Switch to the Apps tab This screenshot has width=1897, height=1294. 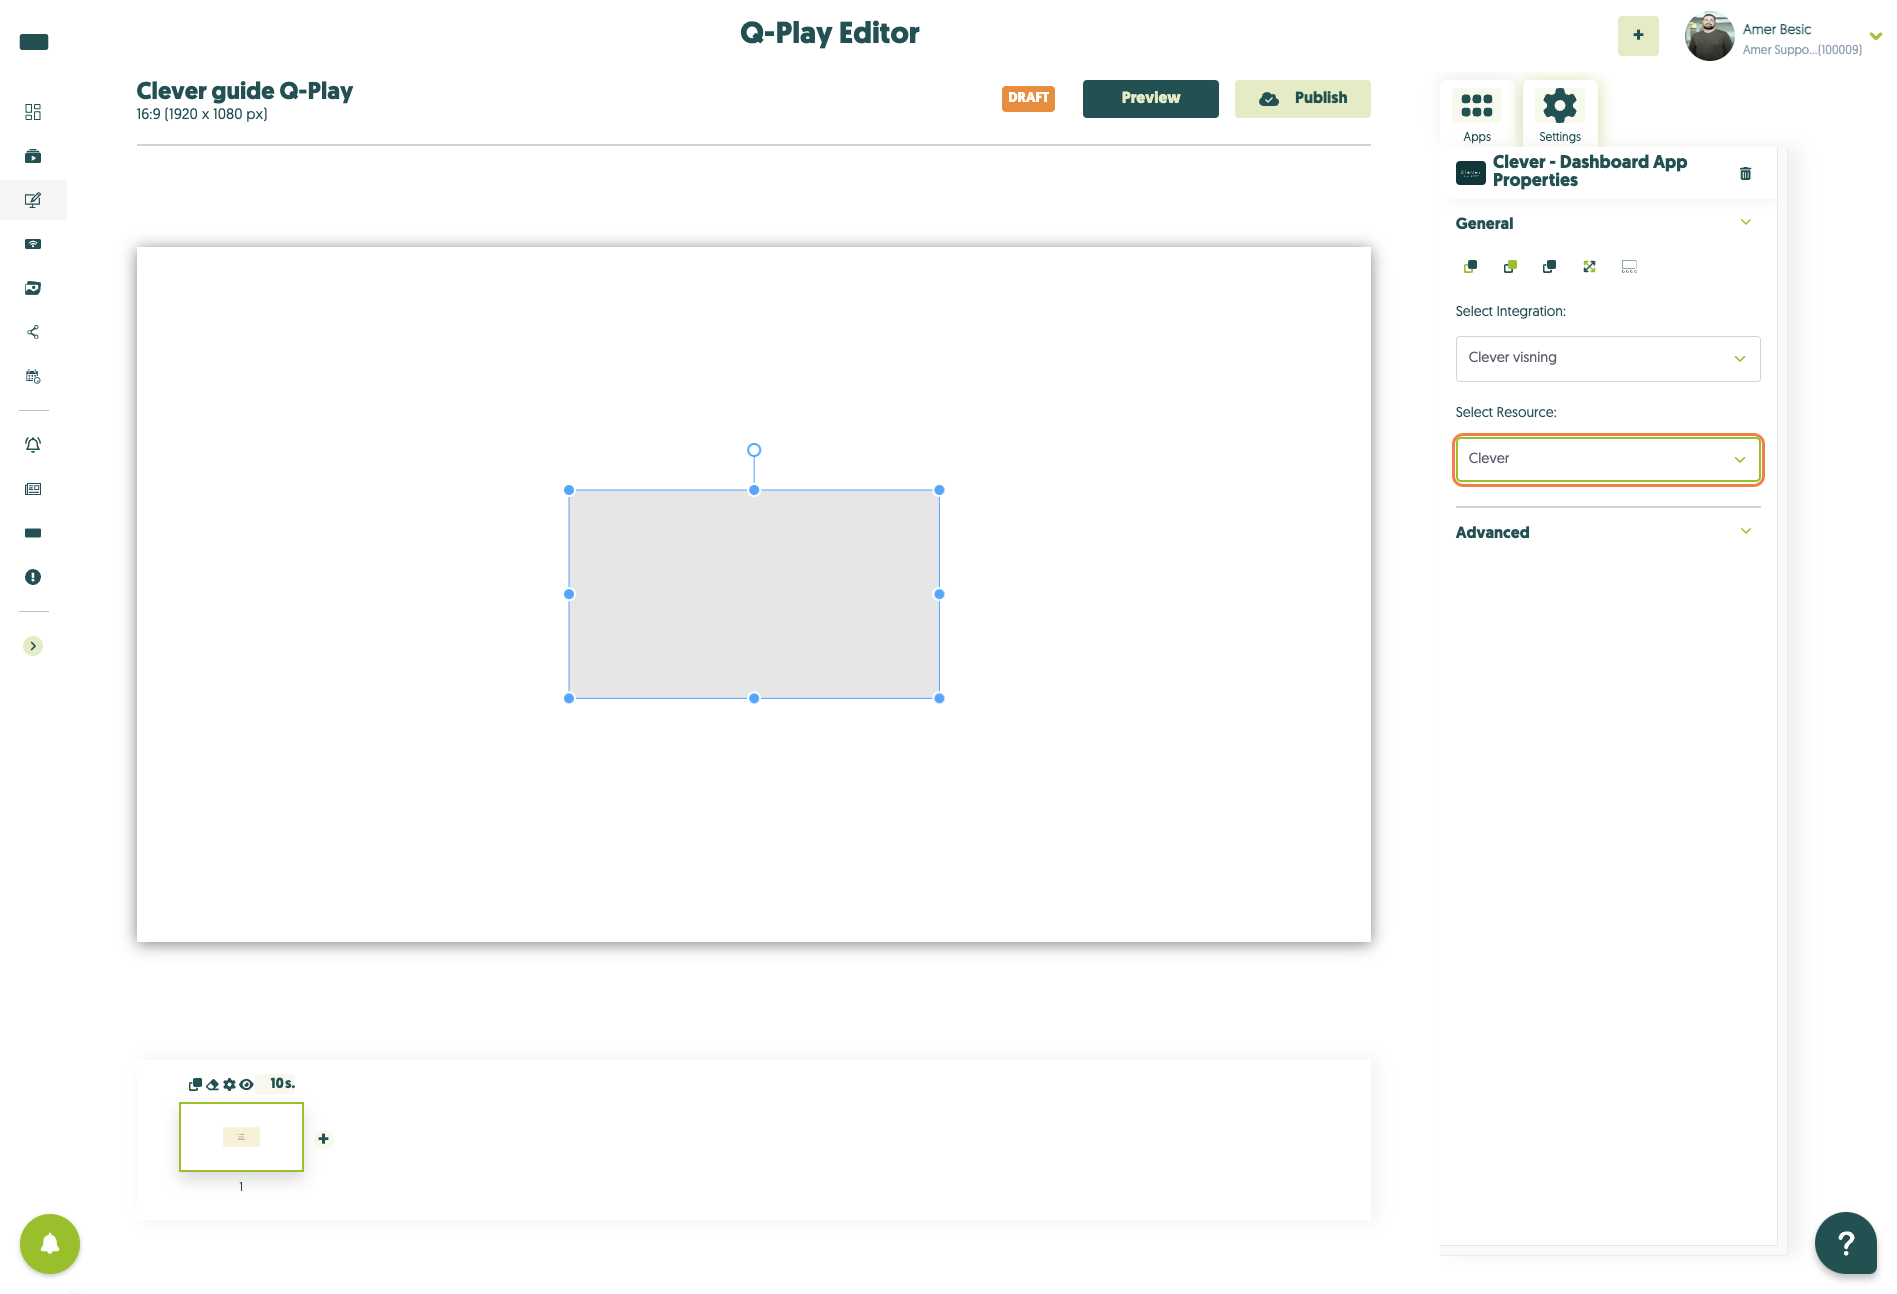(x=1477, y=114)
